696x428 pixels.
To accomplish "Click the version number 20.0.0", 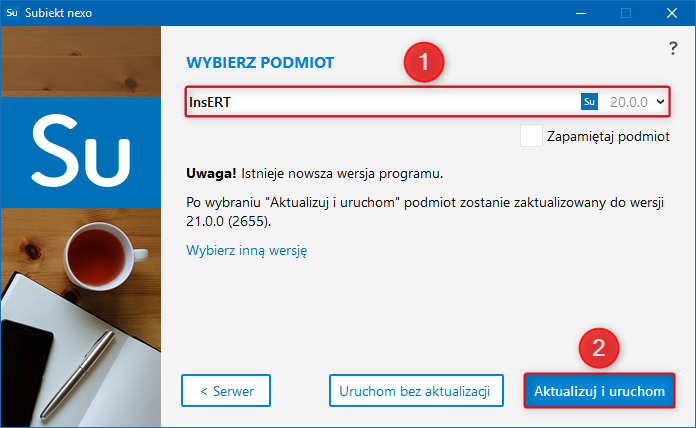I will [x=629, y=102].
